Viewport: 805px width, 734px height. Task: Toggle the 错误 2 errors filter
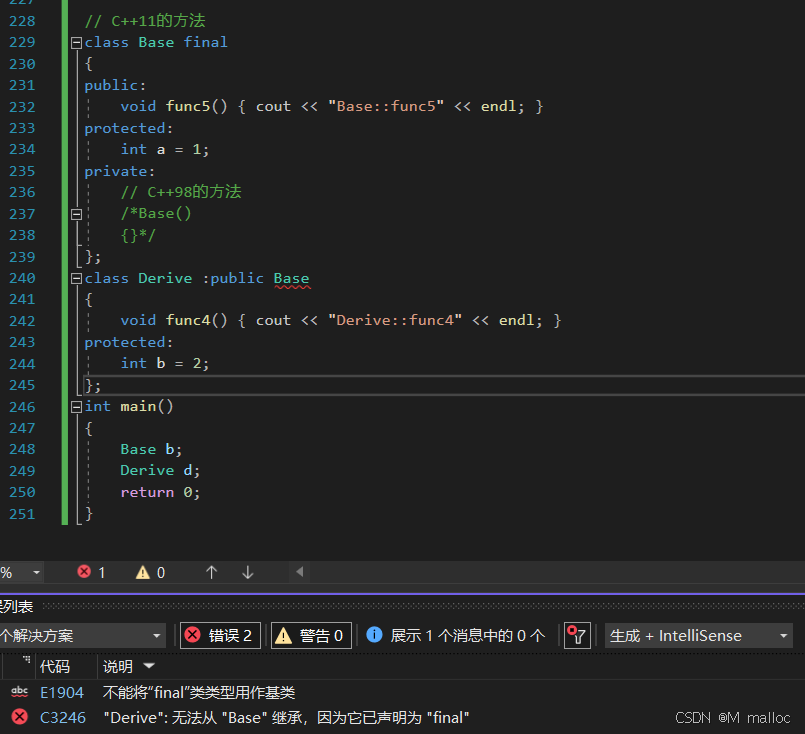220,635
